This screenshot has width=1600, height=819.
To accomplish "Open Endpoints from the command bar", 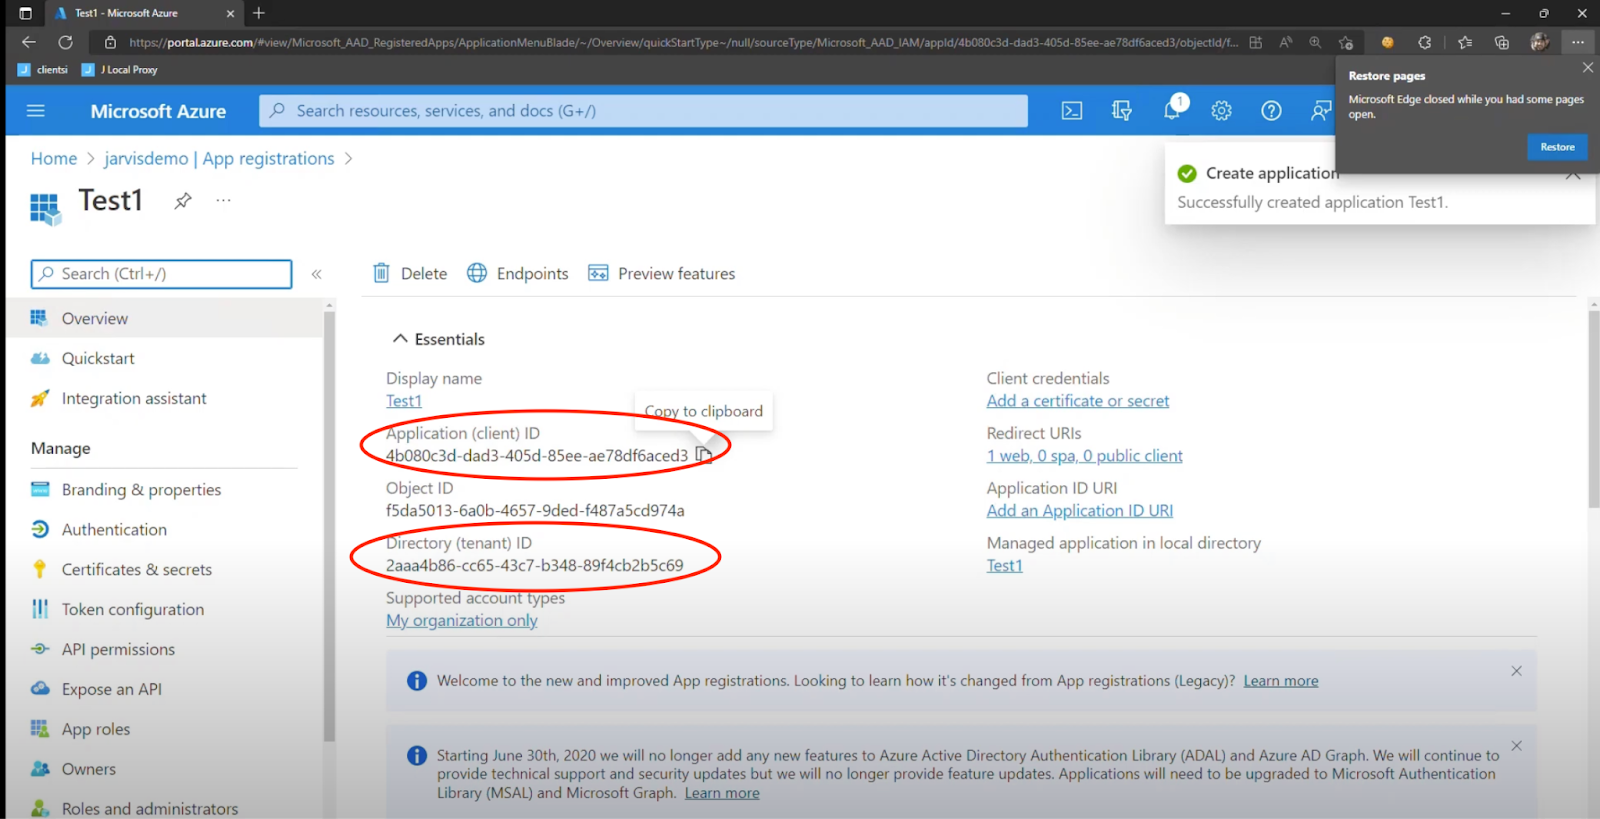I will click(x=518, y=273).
